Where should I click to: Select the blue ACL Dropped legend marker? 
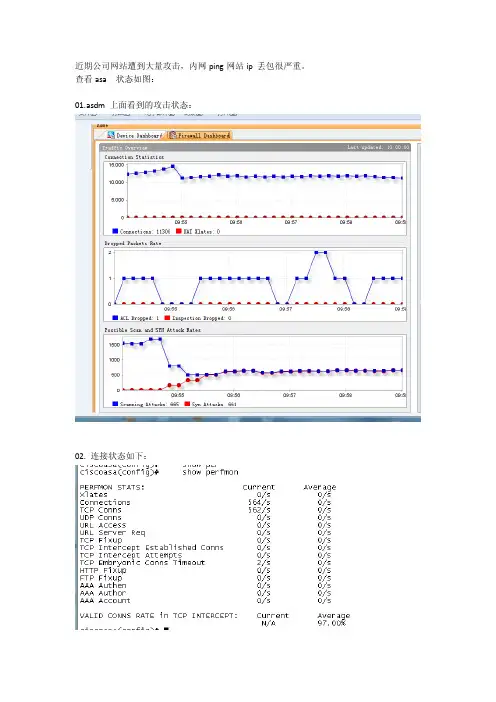(x=115, y=317)
